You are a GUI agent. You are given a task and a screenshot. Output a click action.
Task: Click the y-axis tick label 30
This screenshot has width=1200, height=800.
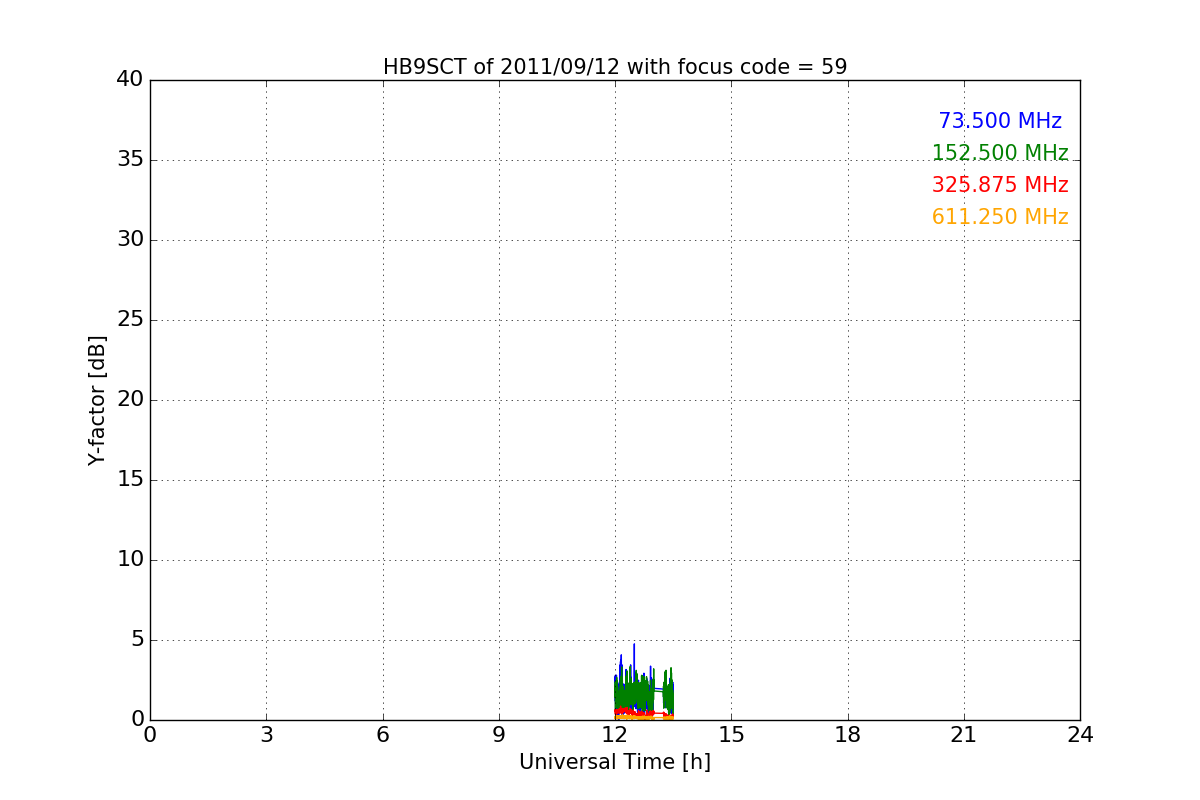[130, 240]
